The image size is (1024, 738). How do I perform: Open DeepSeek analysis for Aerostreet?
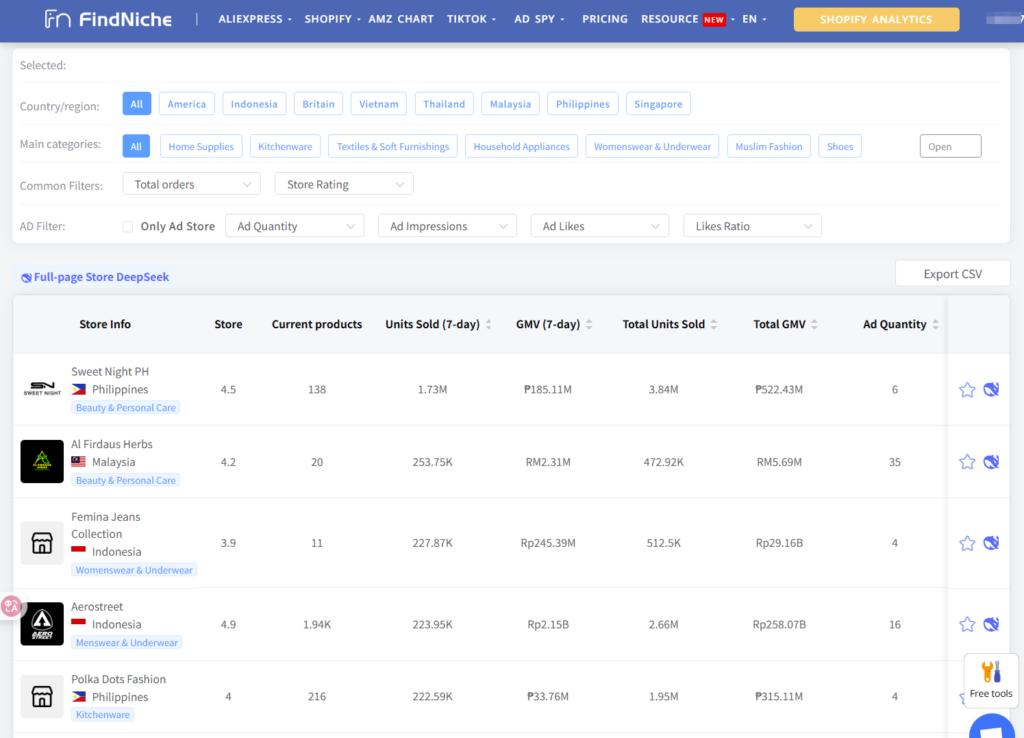[x=991, y=624]
